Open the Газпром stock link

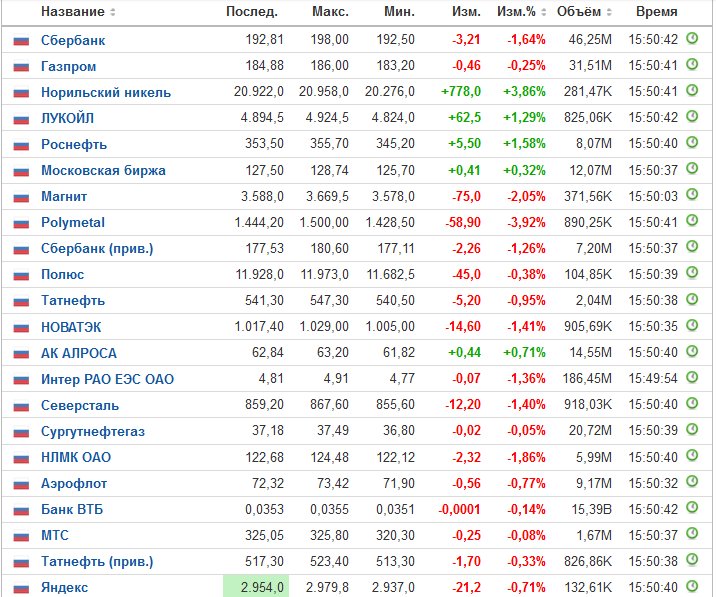coord(68,66)
